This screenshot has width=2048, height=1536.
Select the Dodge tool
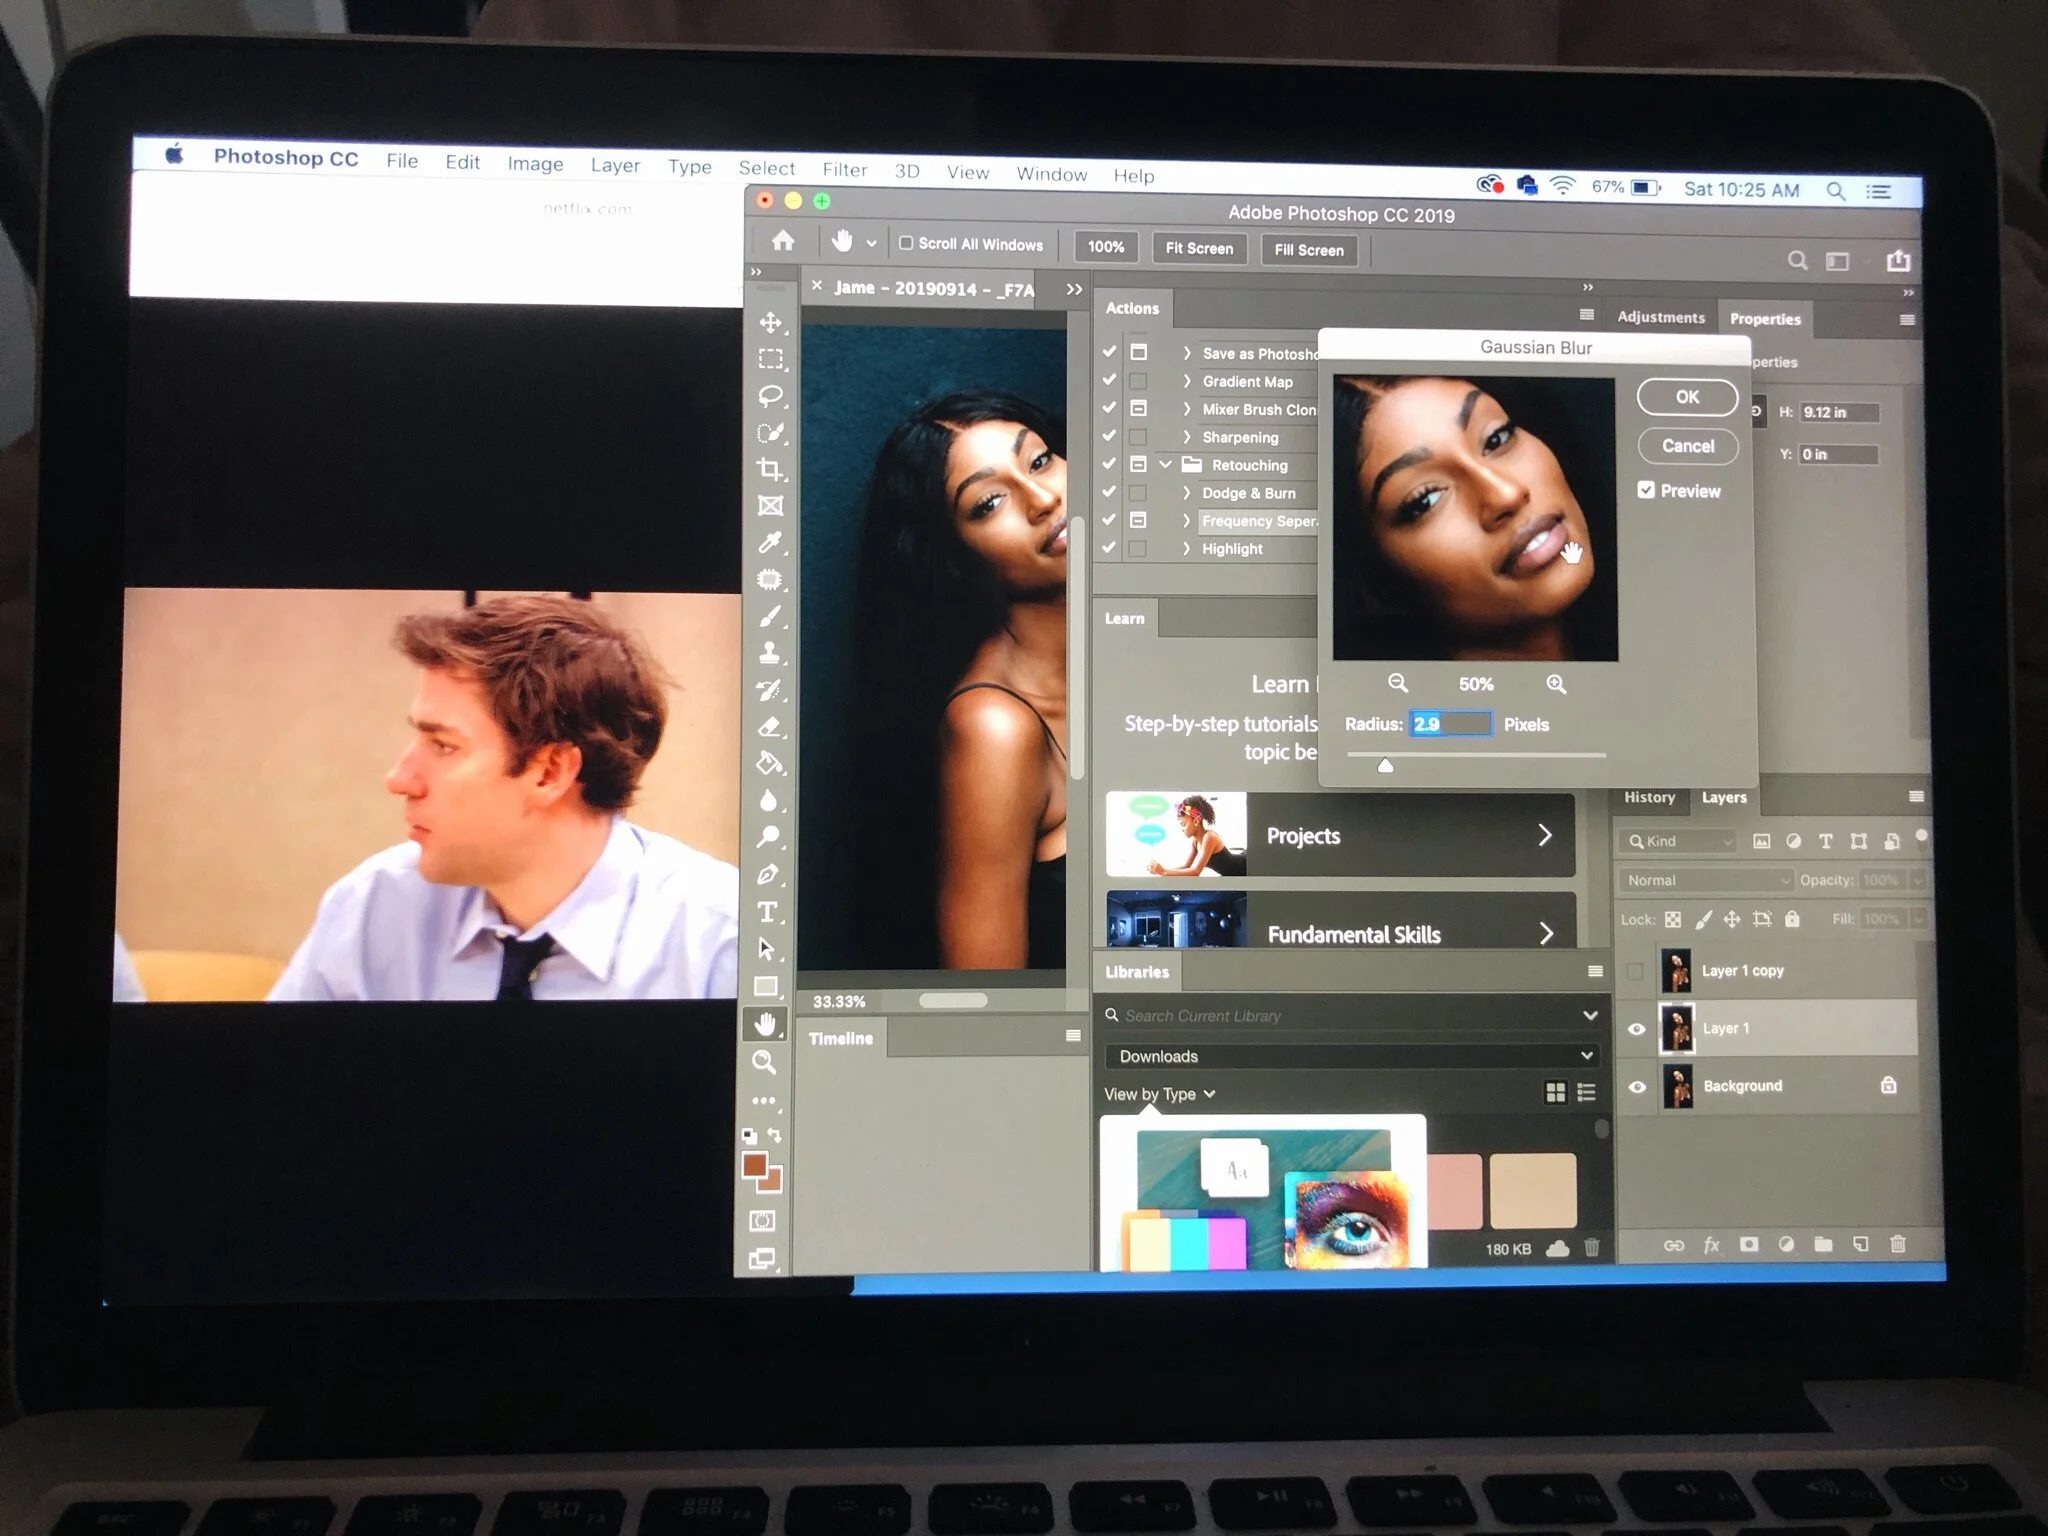coord(768,837)
